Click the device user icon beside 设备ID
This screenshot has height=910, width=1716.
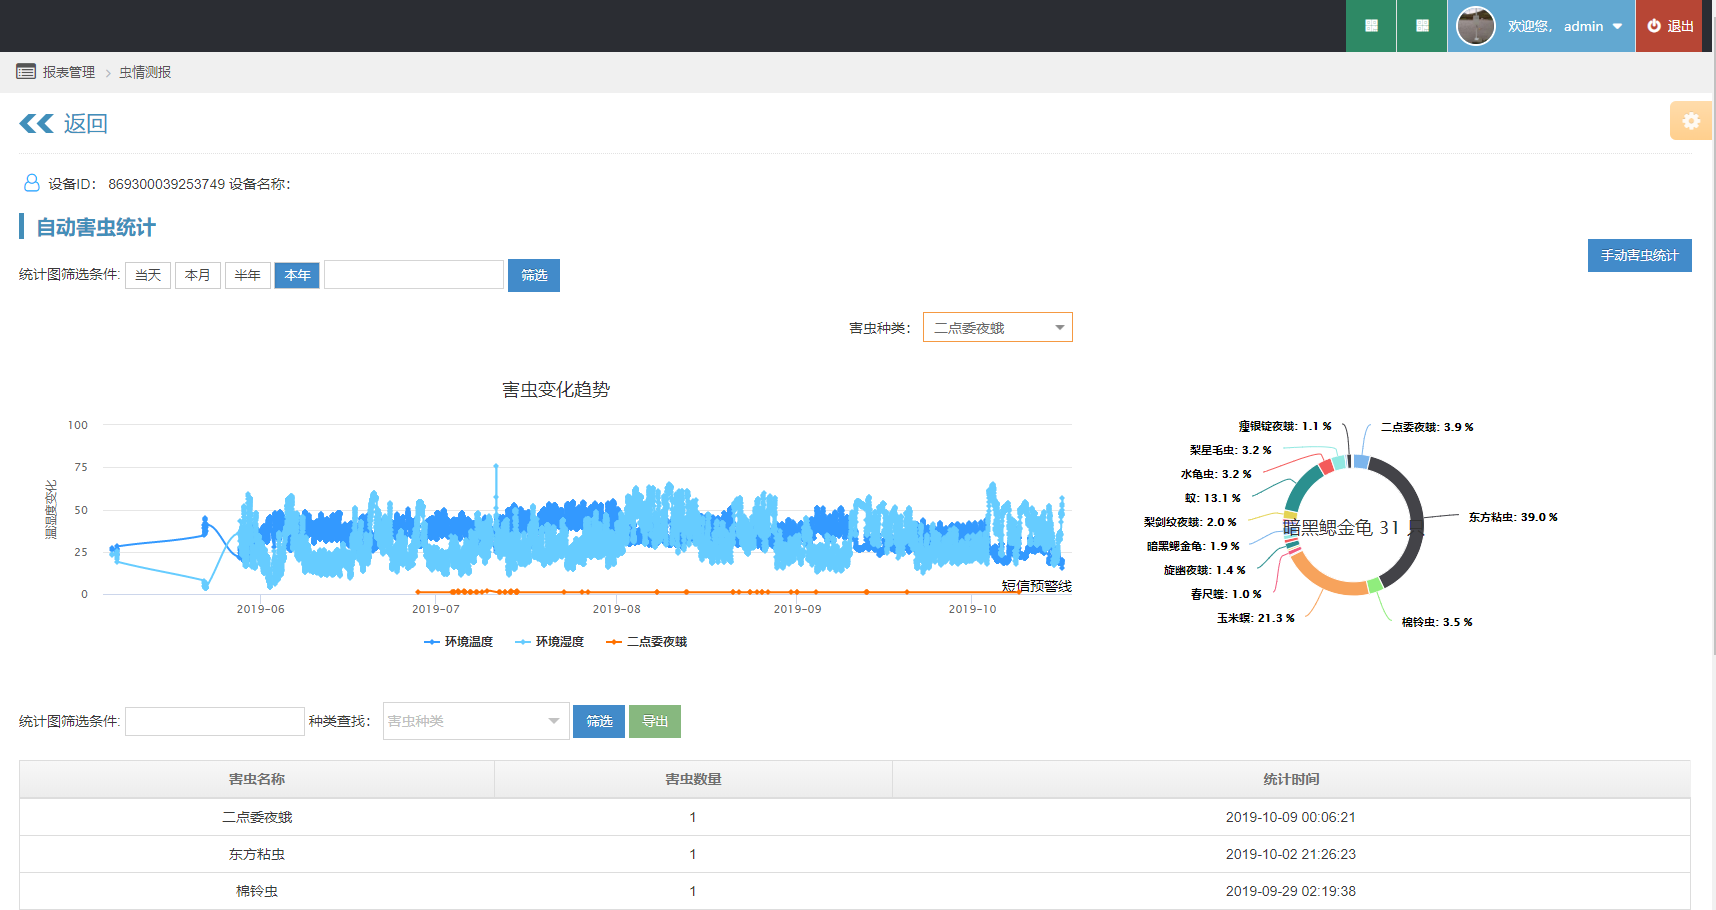[x=32, y=183]
